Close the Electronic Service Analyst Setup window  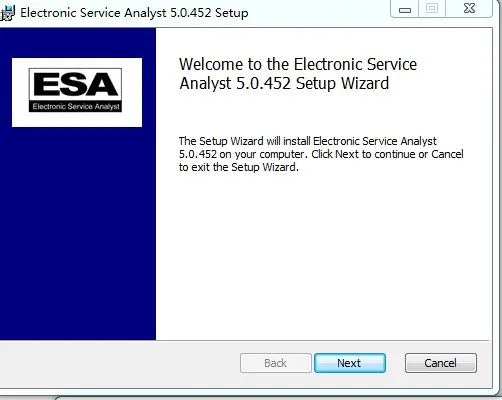click(x=469, y=8)
